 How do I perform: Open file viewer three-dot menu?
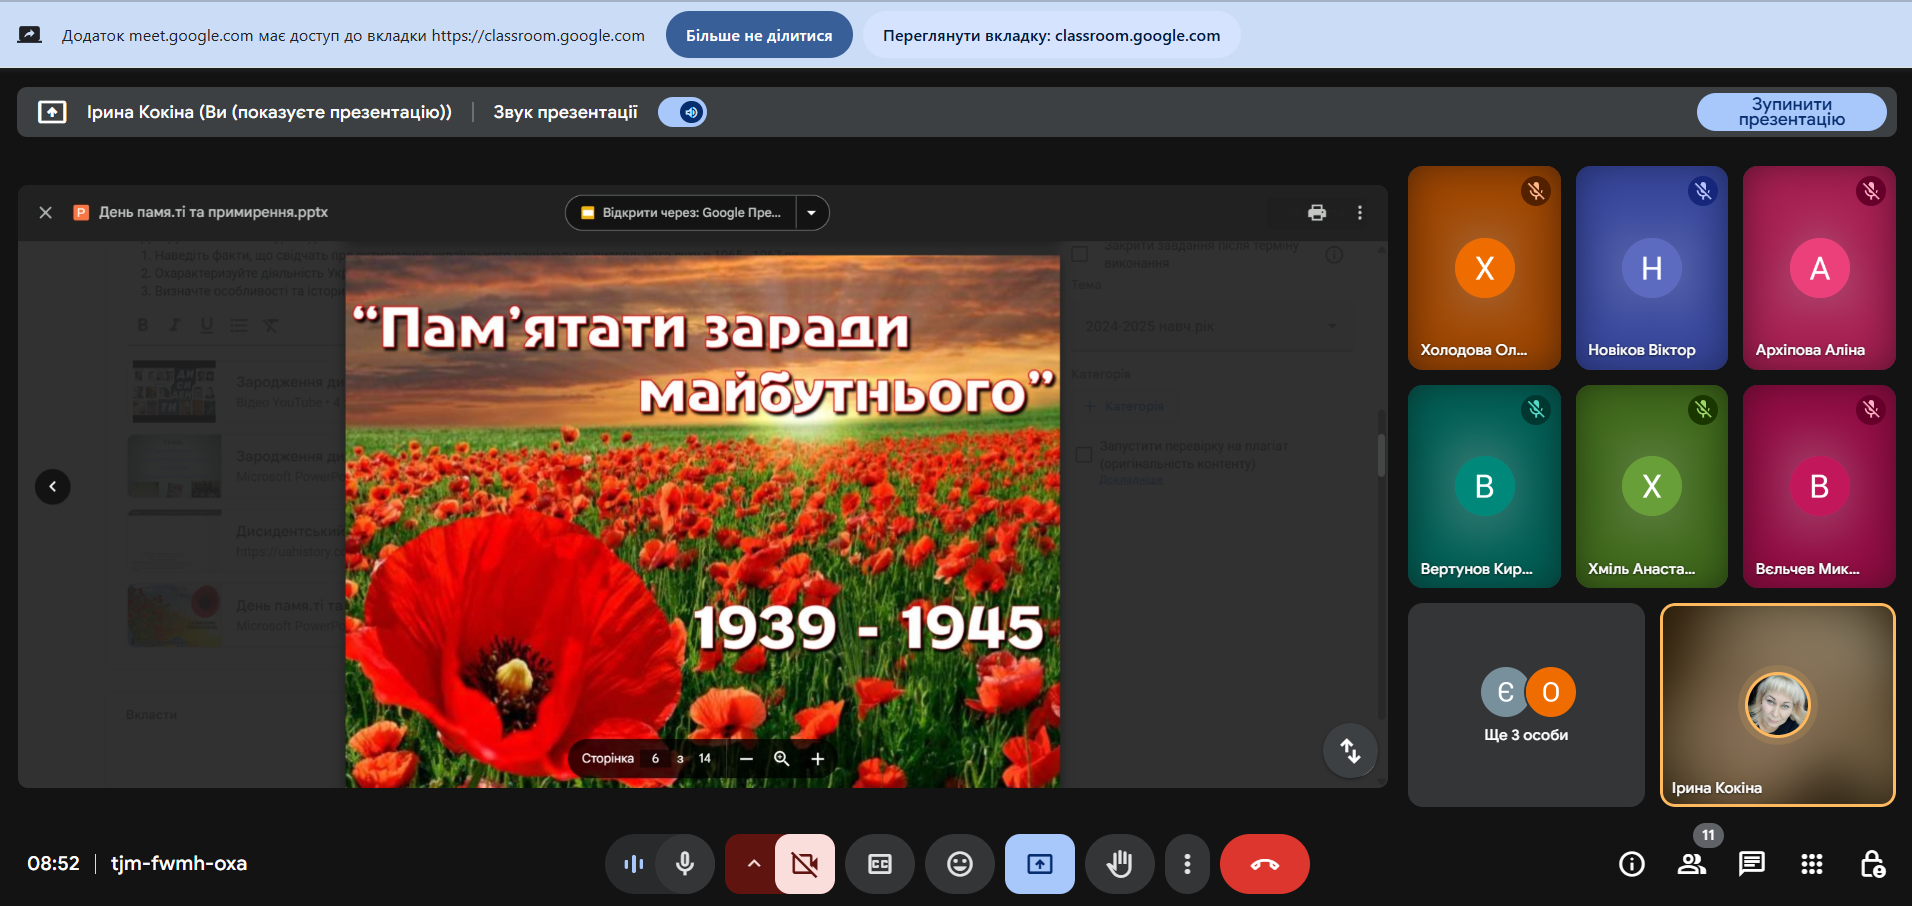1359,212
